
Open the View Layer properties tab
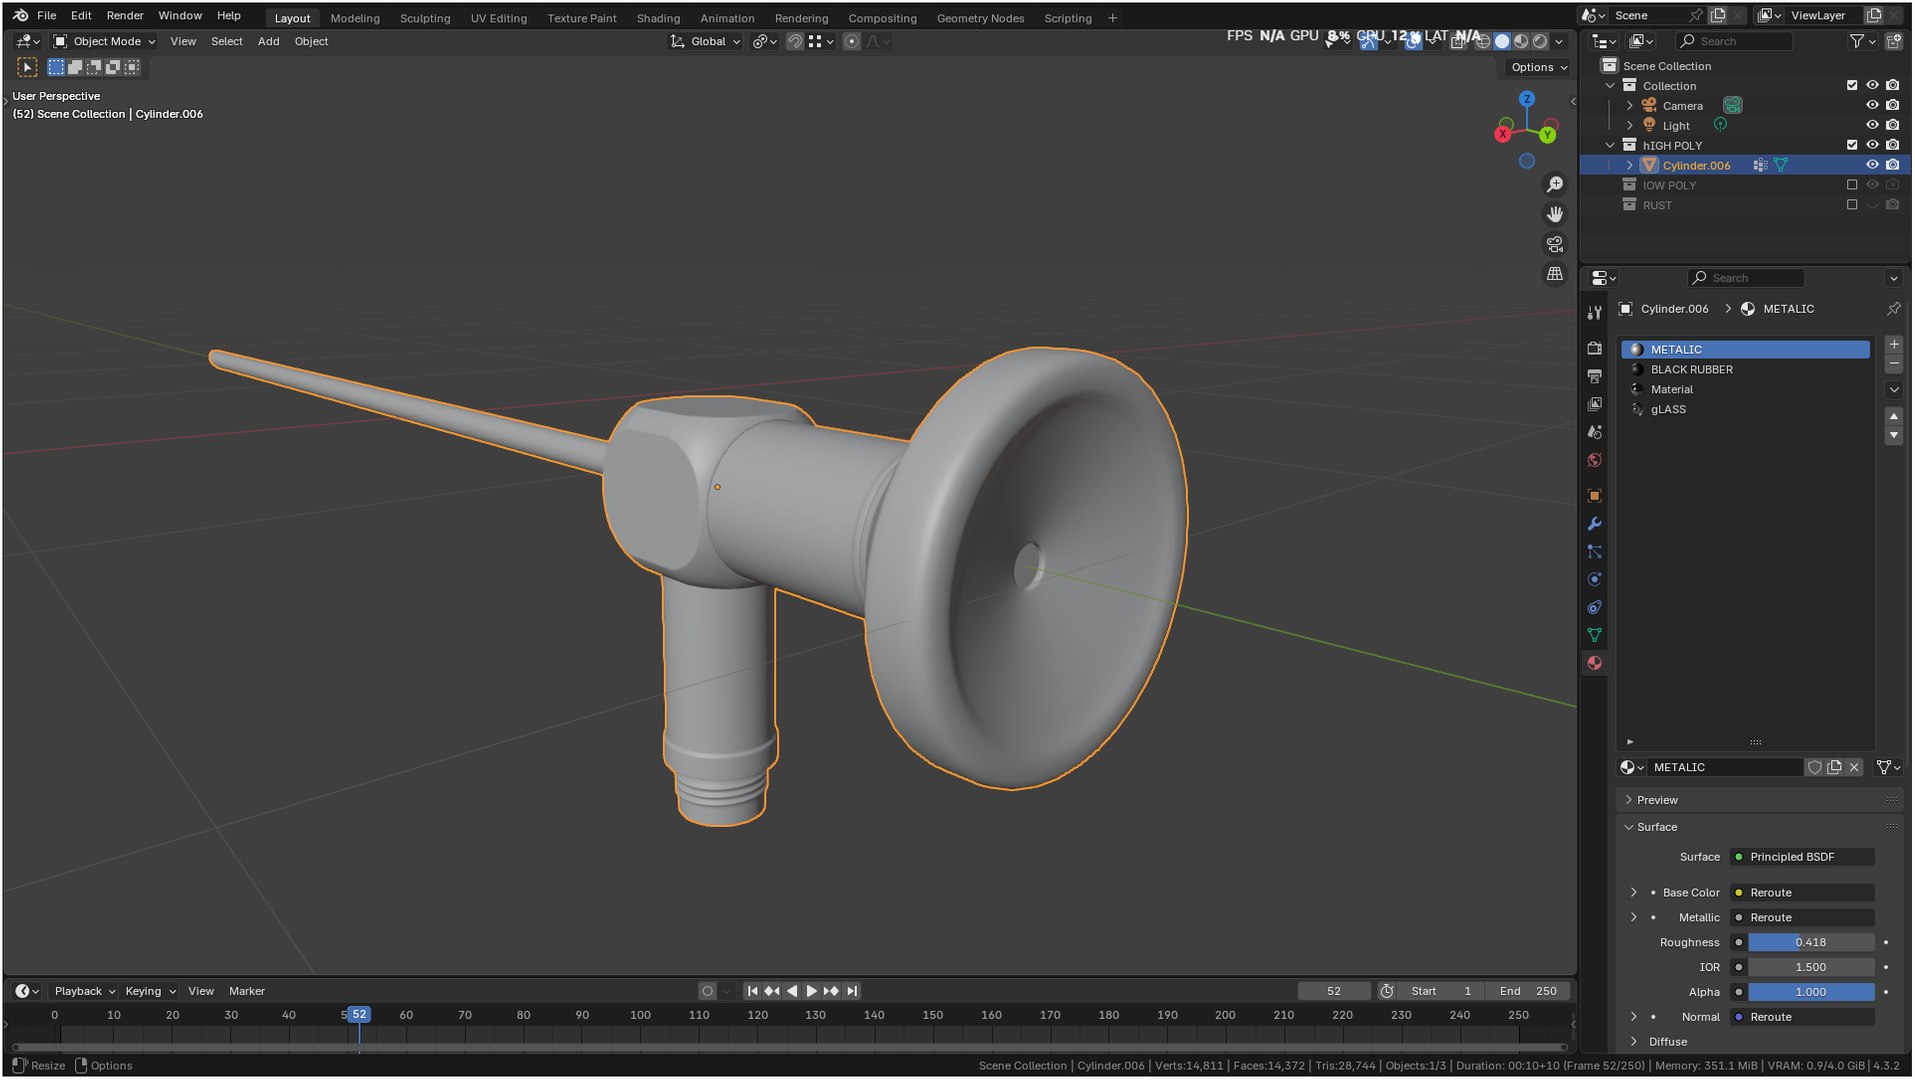[x=1595, y=404]
